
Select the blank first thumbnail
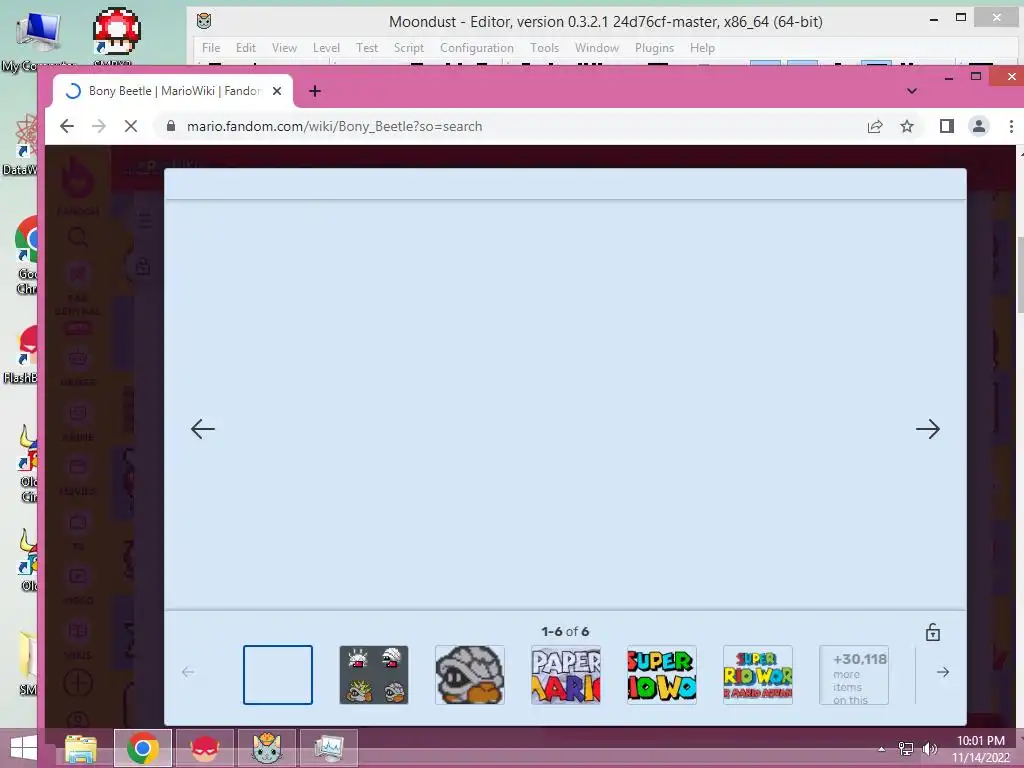coord(278,675)
